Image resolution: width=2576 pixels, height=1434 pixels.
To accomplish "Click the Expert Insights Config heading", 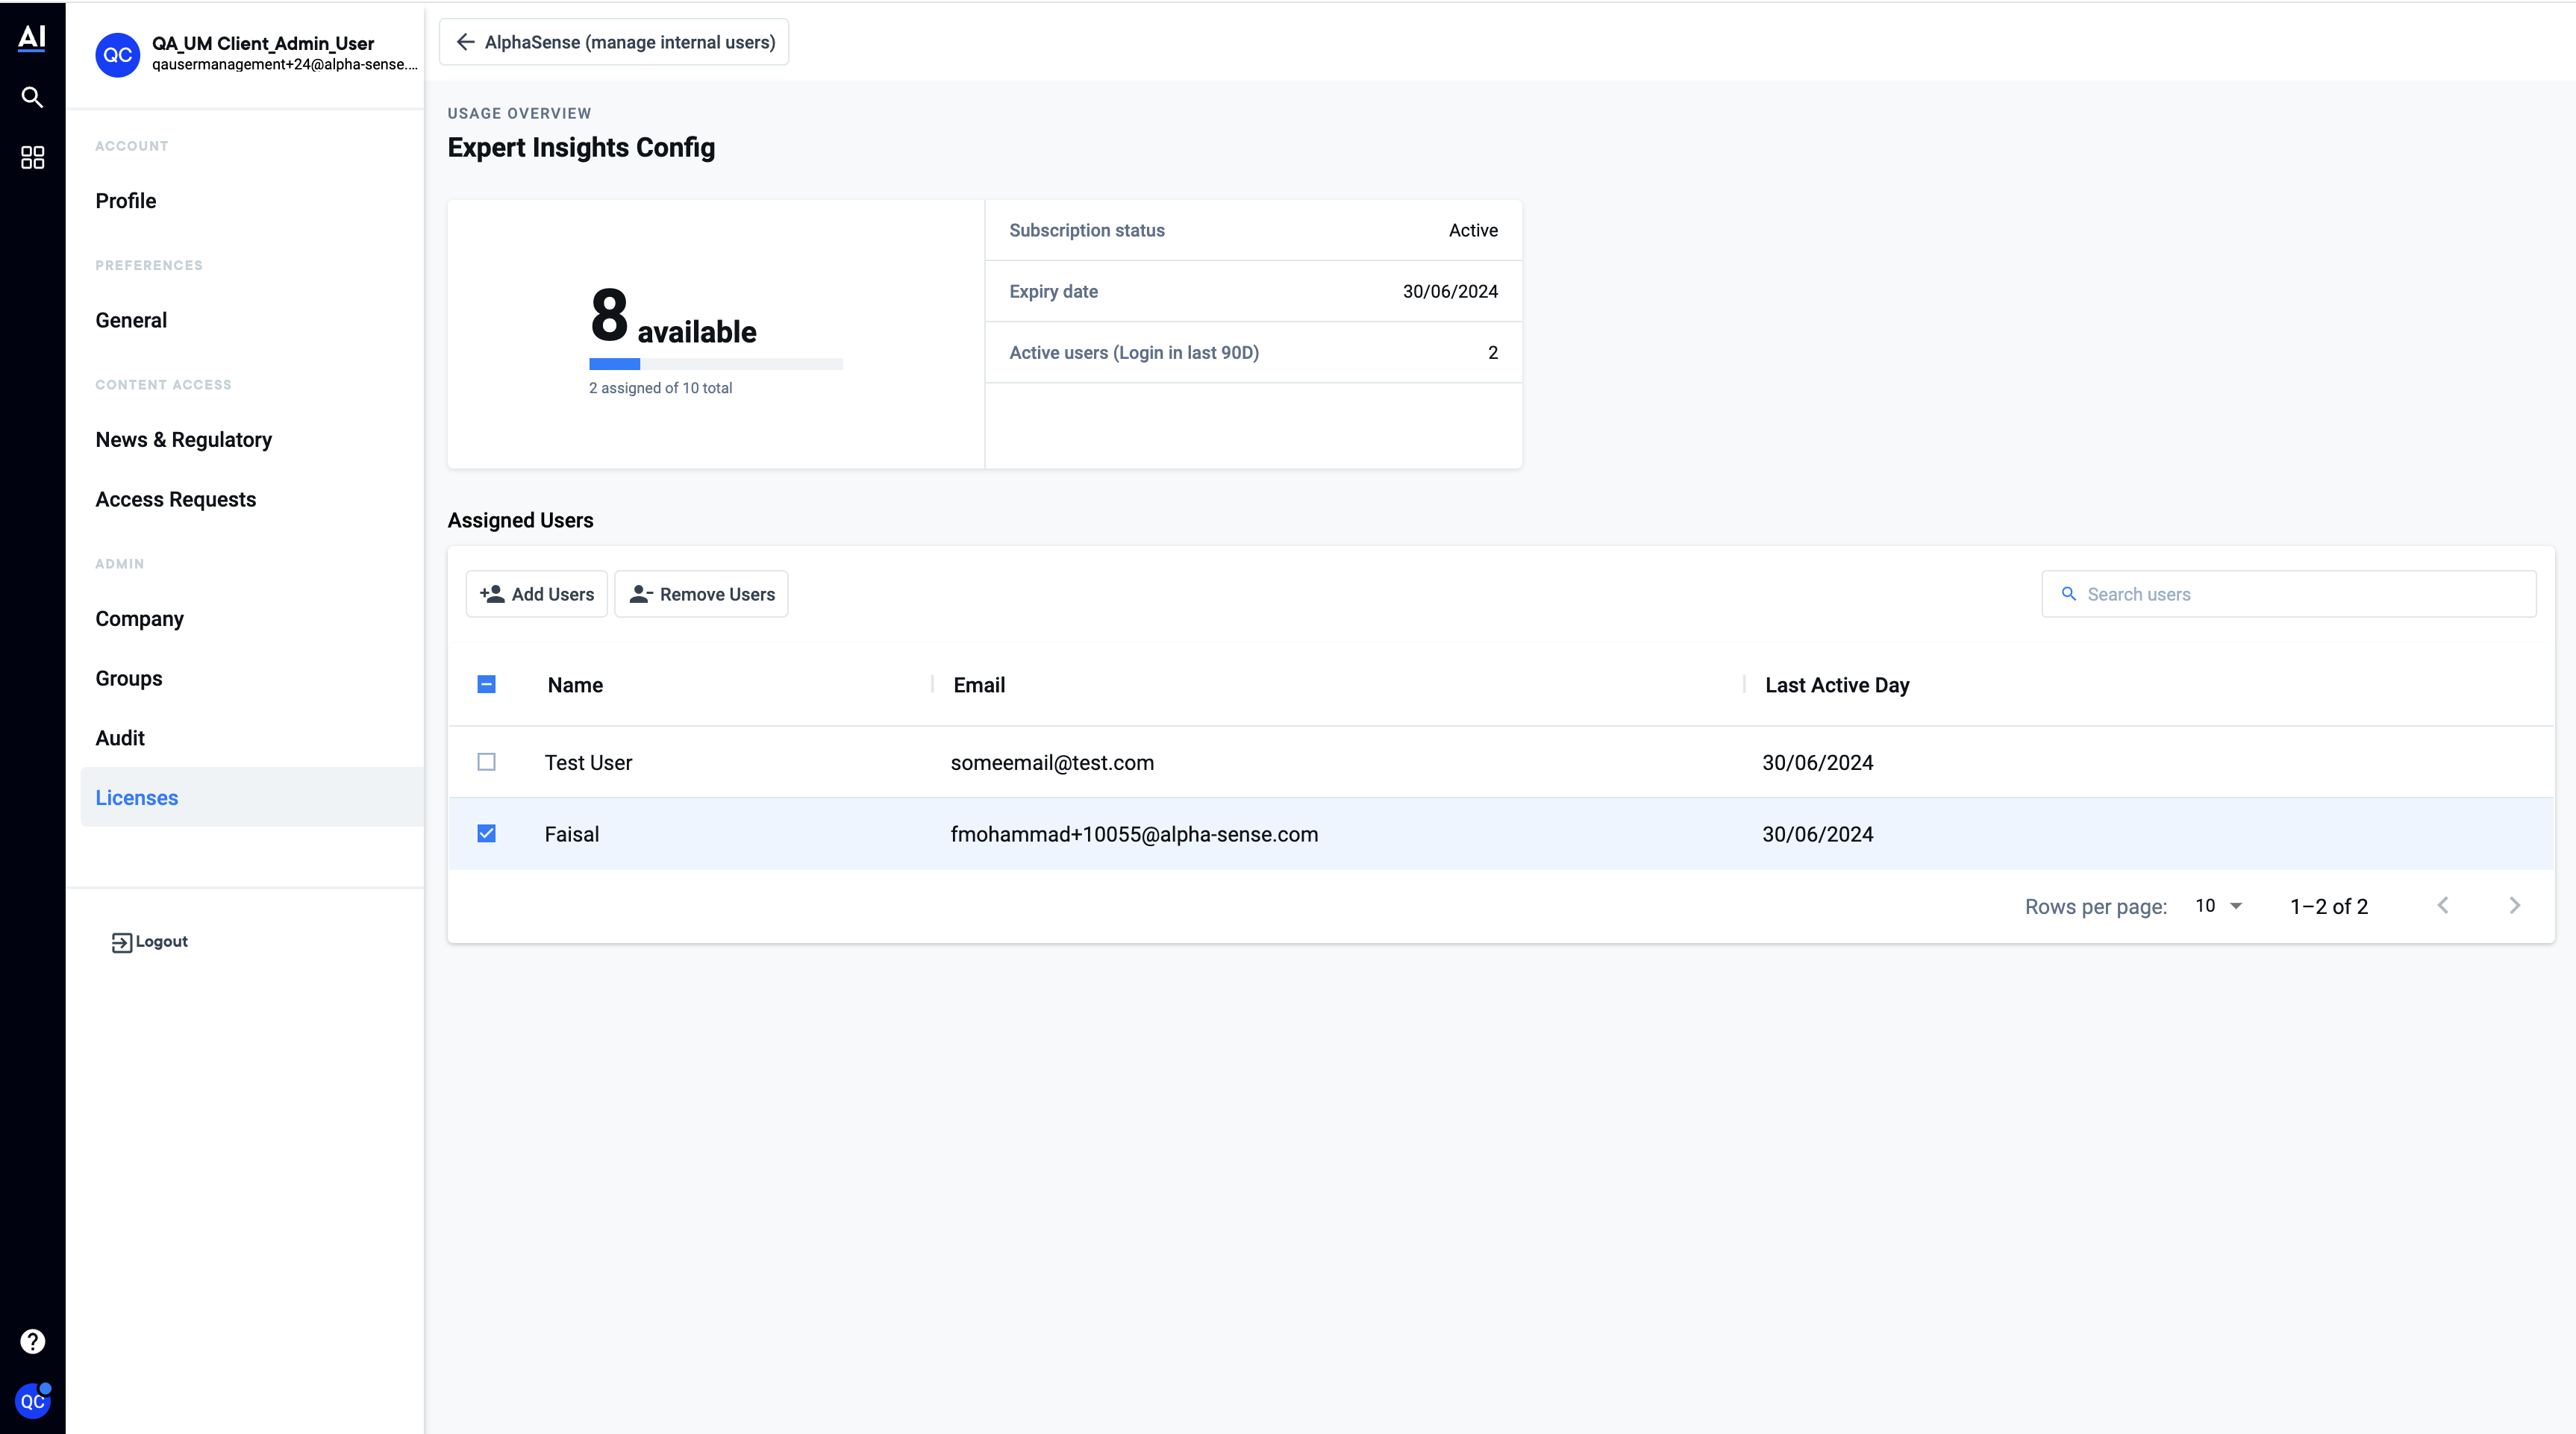I will (581, 147).
